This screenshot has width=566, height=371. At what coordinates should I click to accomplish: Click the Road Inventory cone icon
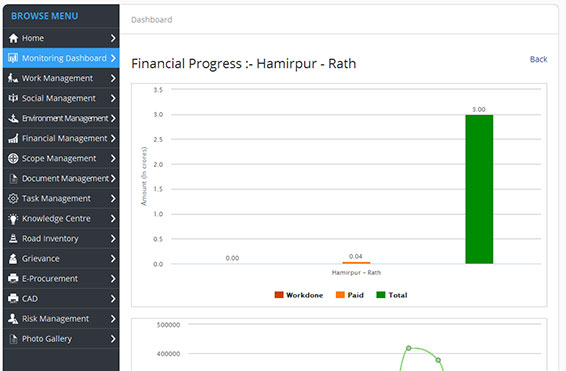tap(13, 239)
